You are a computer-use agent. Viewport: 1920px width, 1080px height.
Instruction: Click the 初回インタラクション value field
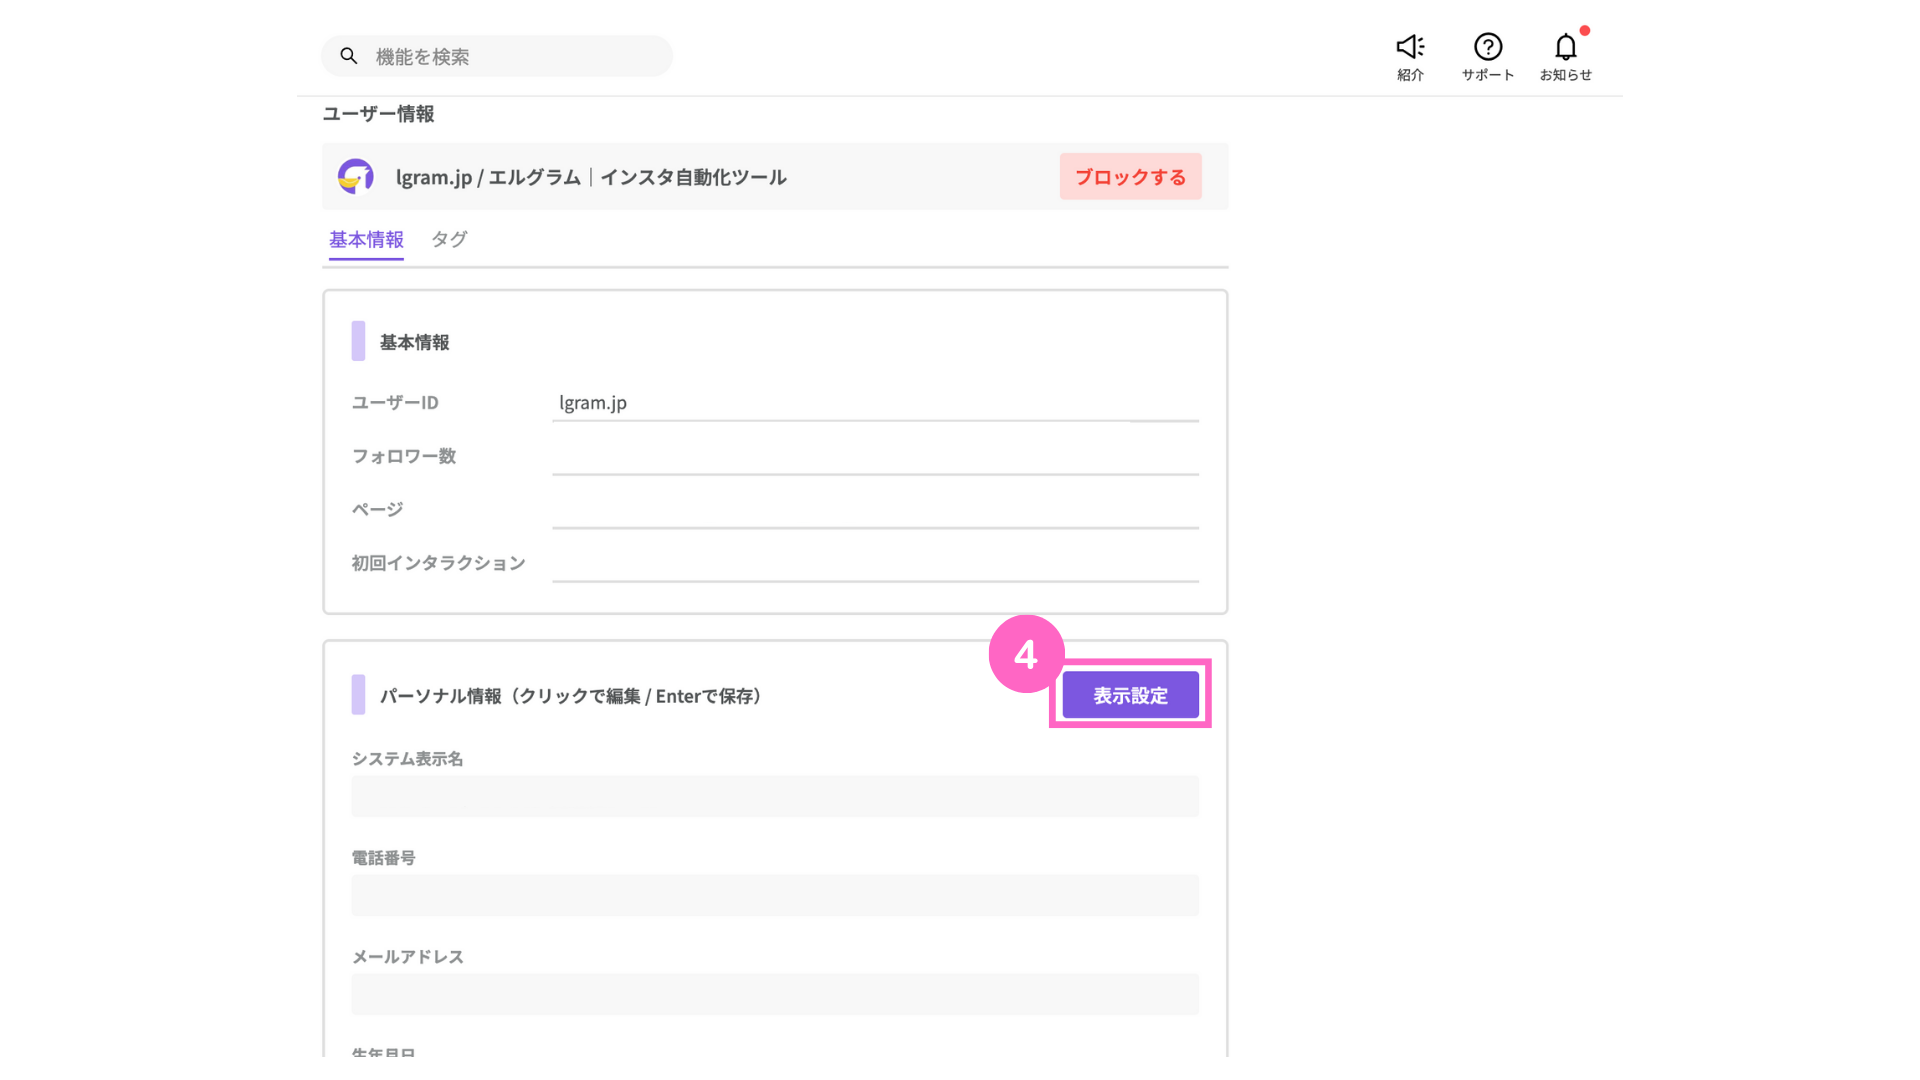(874, 564)
